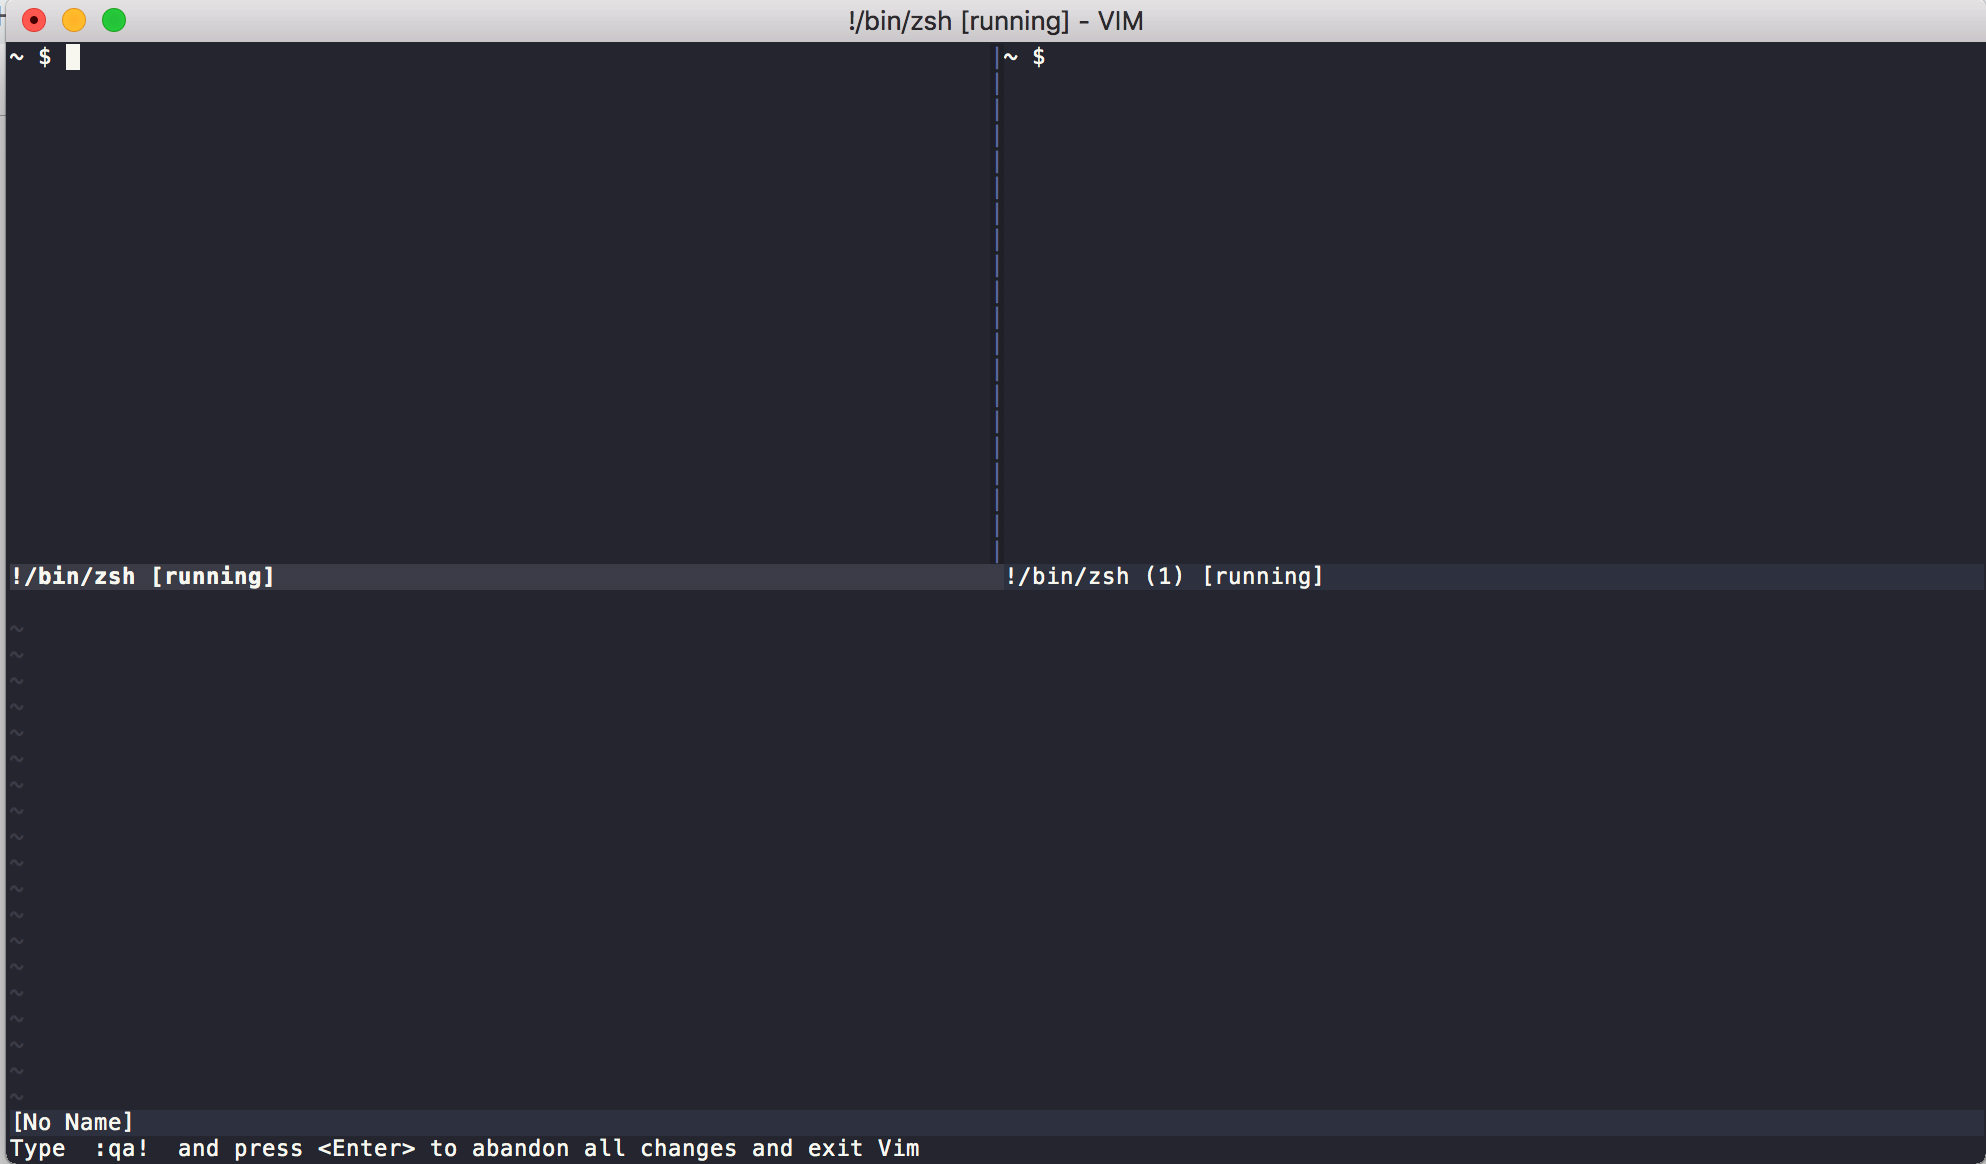
Task: Click the [No Name] buffer status line
Action: pos(72,1122)
